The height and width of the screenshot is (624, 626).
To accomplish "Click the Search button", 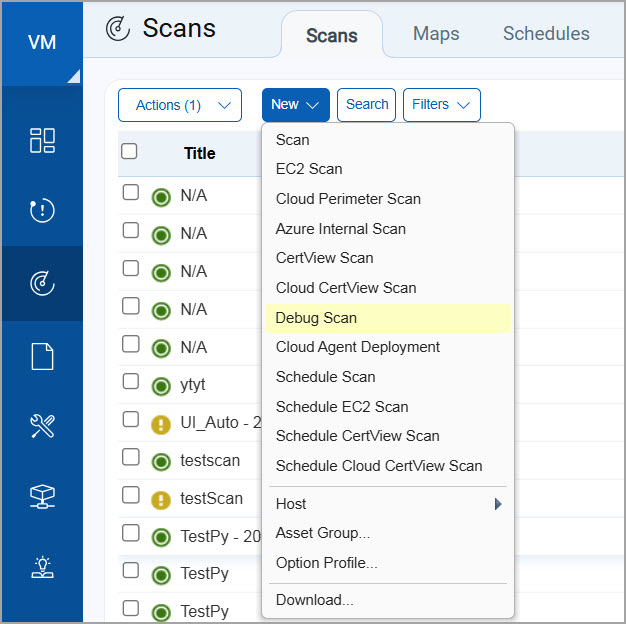I will [x=367, y=105].
